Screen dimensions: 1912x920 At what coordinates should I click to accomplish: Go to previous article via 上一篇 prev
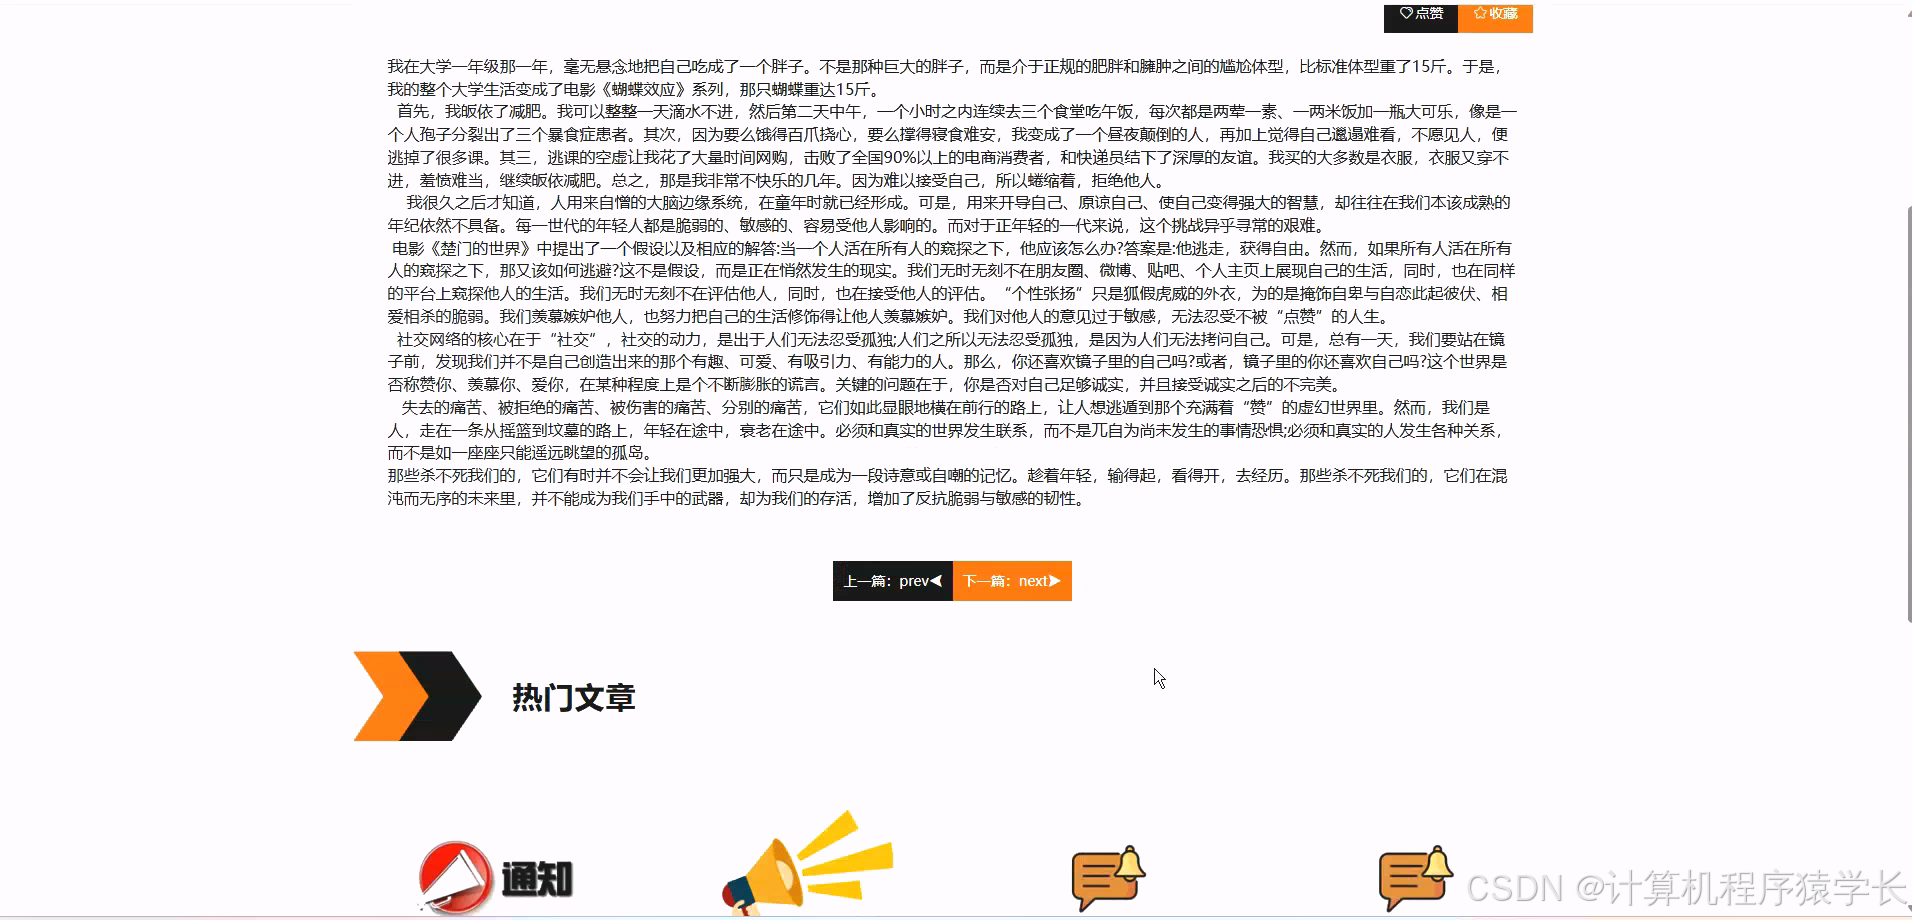click(x=893, y=581)
